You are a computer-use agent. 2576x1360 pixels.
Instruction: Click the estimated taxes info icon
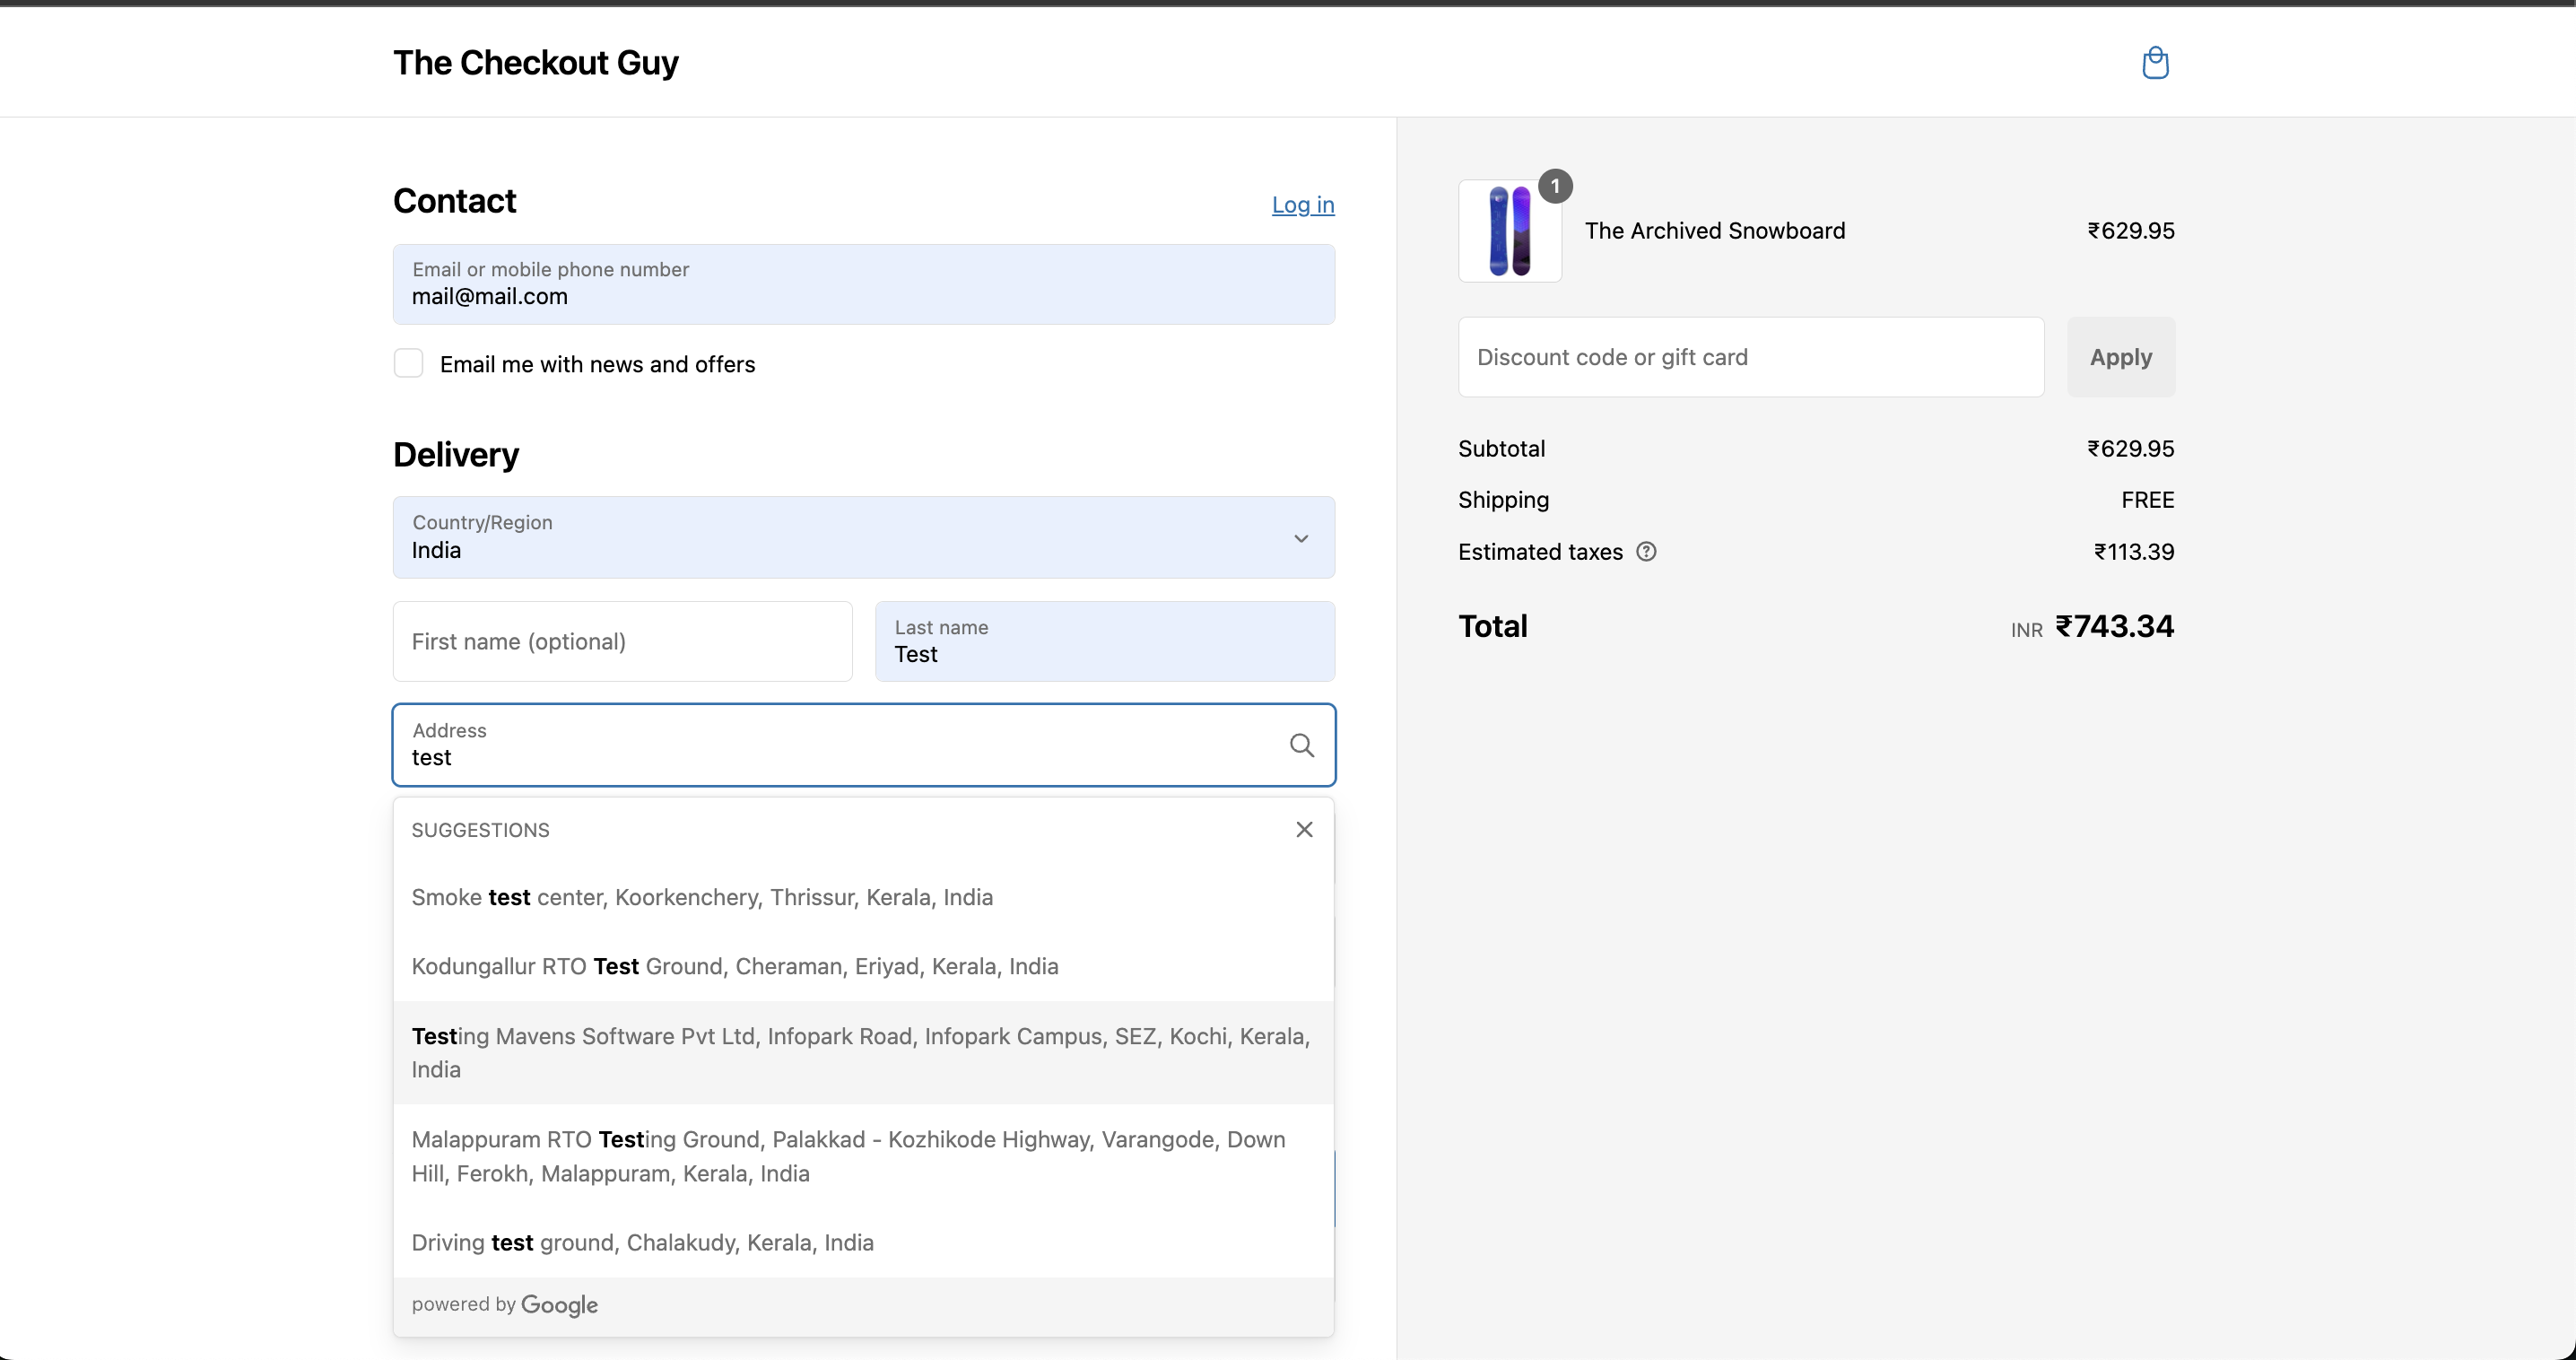click(x=1644, y=551)
